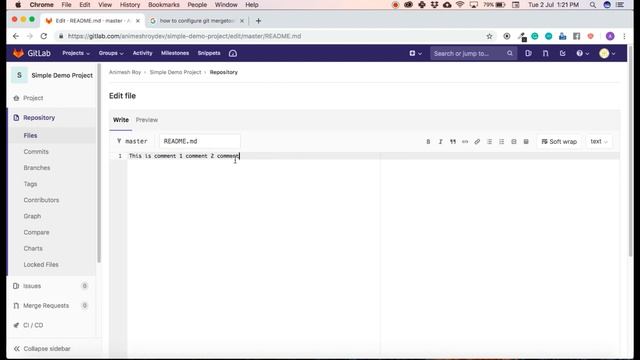
Task: Click the Simple Demo Project breadcrumb
Action: click(x=175, y=72)
